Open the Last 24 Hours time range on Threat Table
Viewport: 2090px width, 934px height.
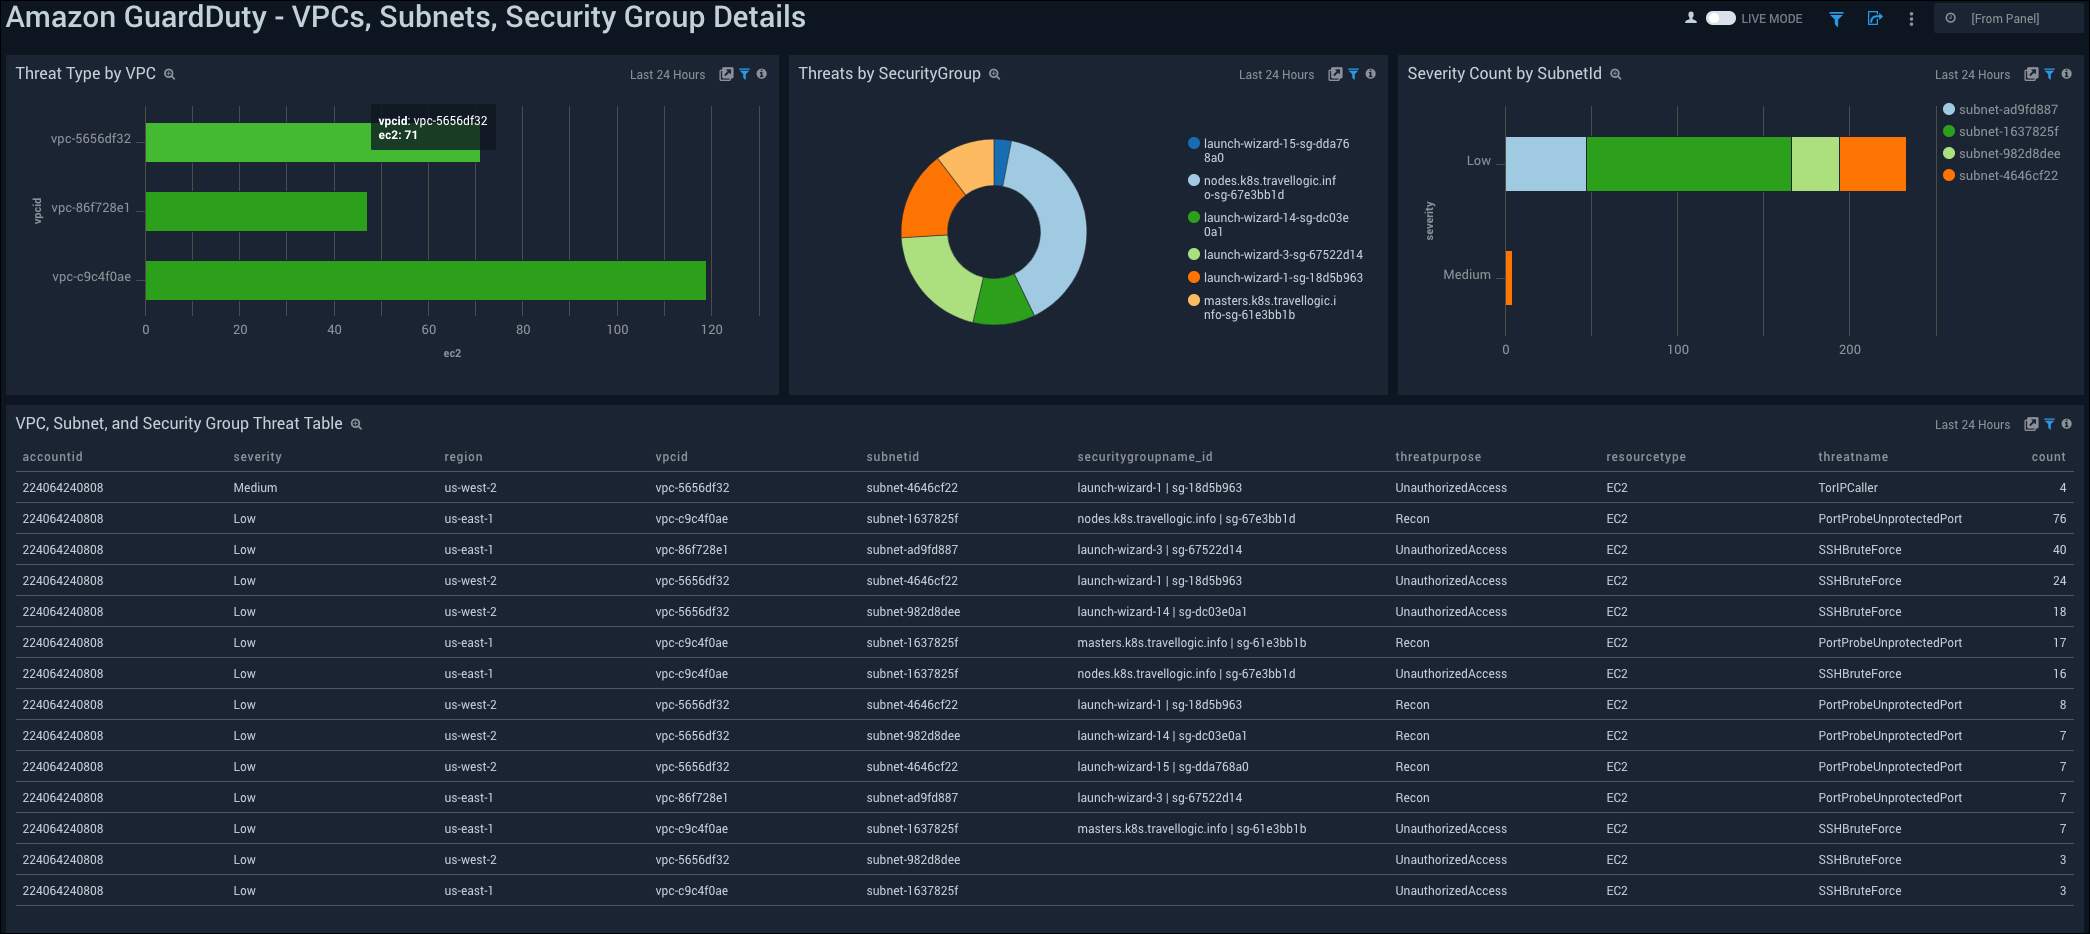tap(1972, 424)
